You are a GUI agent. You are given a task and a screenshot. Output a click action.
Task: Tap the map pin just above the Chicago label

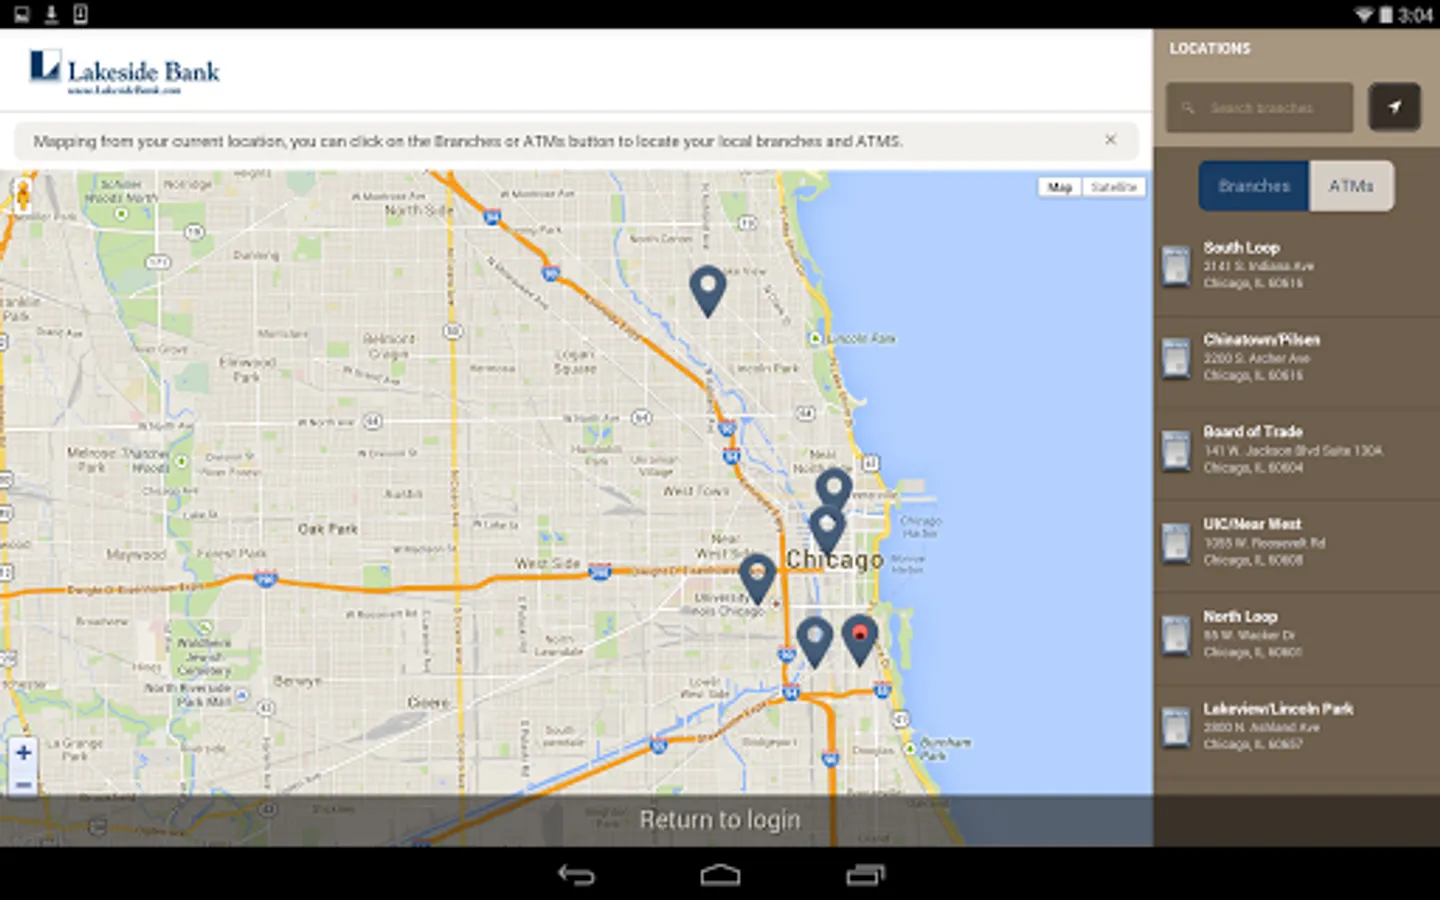pos(826,530)
